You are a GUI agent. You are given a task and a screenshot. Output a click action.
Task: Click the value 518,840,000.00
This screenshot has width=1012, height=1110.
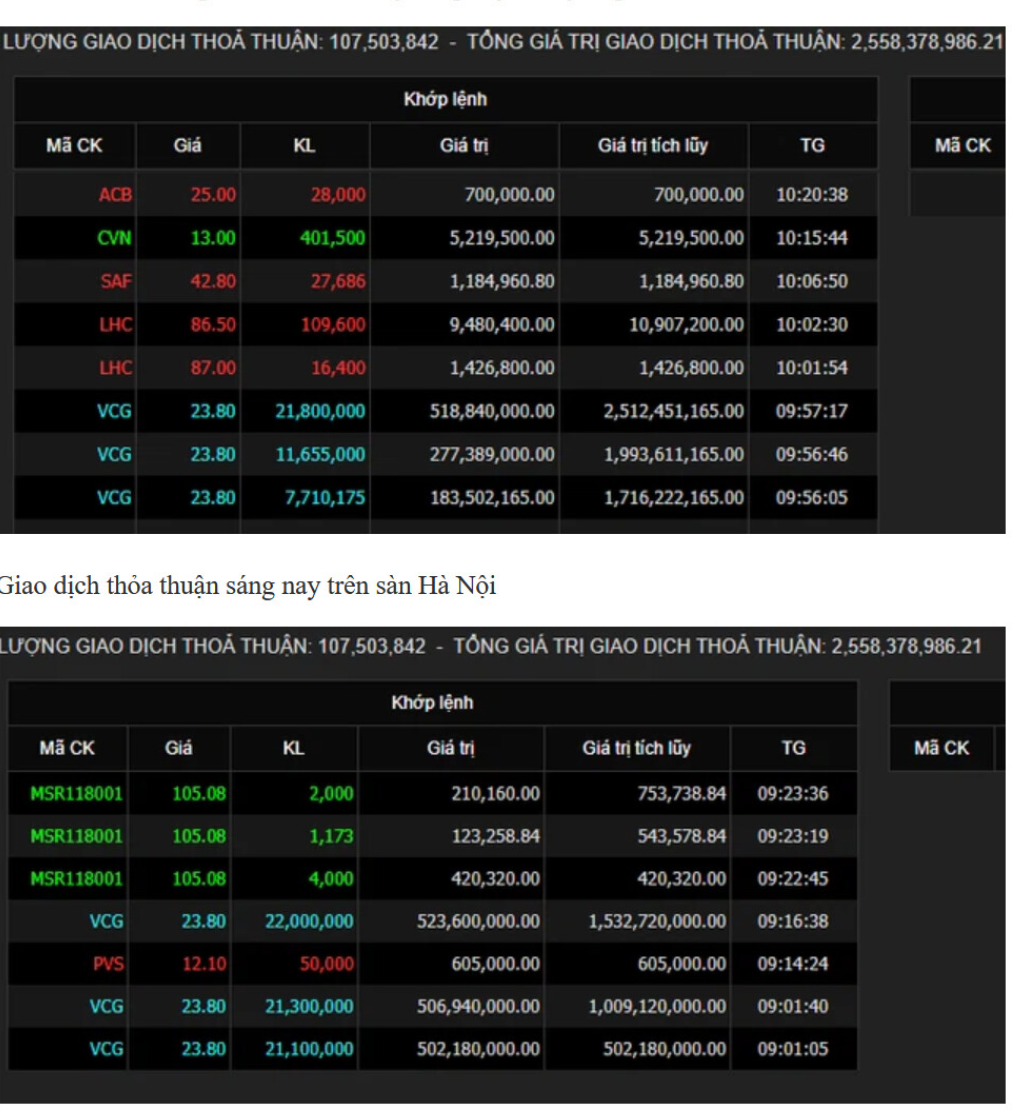click(492, 411)
